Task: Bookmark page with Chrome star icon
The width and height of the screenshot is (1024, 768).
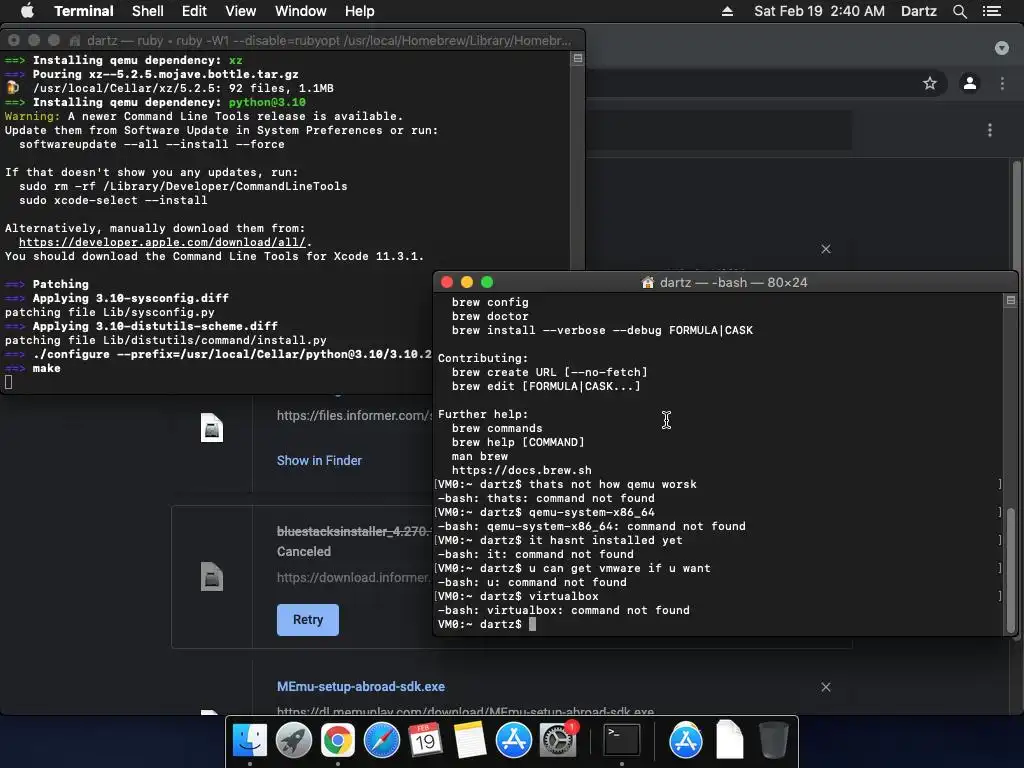Action: point(929,83)
